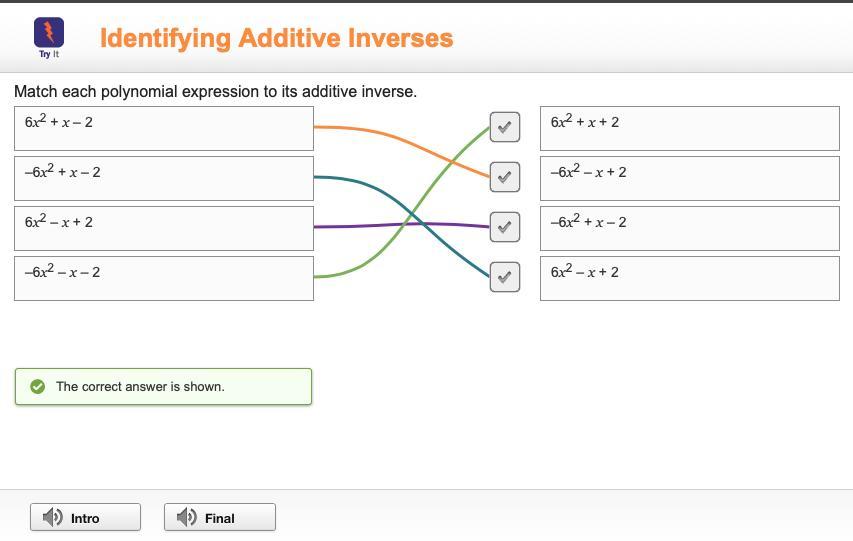853x541 pixels.
Task: Select right answer box –6x² – x + 2
Action: [689, 178]
